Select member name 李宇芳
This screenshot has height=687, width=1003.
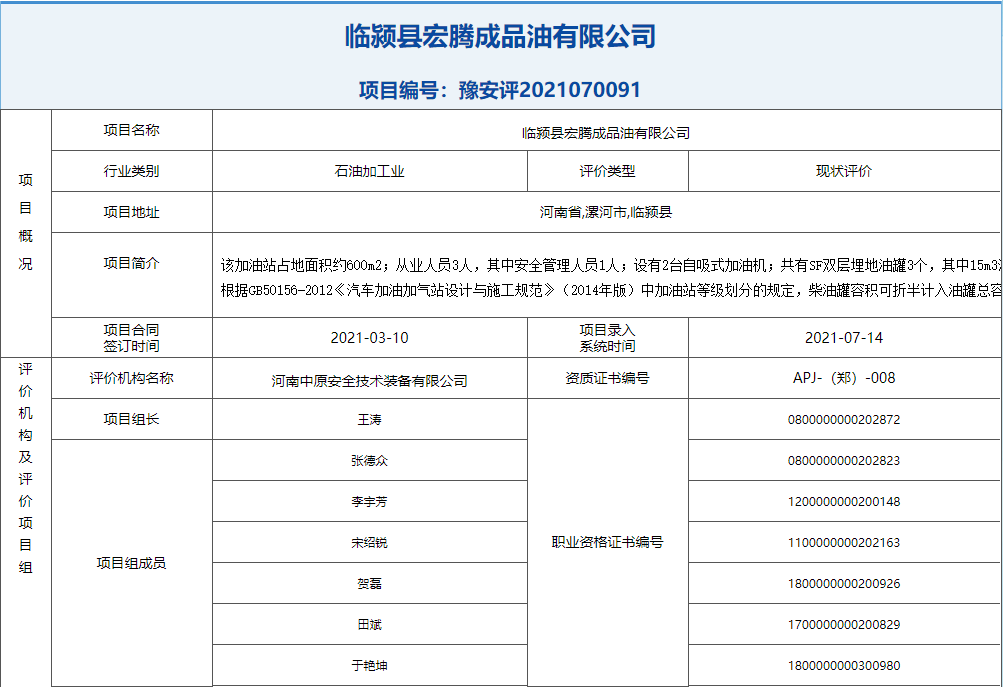point(369,501)
